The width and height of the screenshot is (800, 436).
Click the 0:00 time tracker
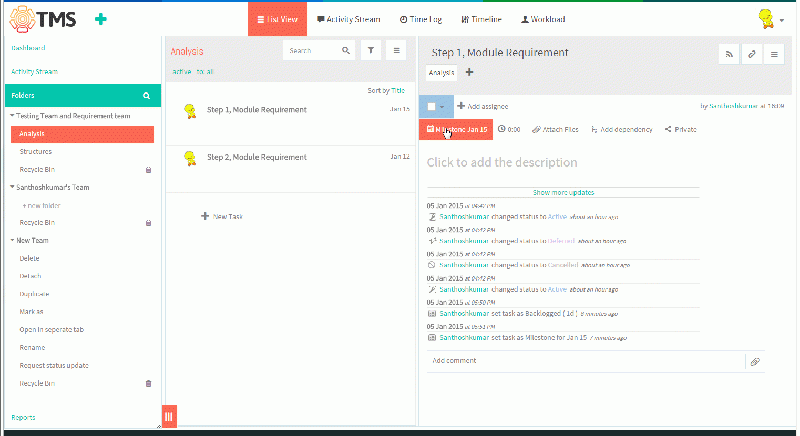[x=509, y=130]
